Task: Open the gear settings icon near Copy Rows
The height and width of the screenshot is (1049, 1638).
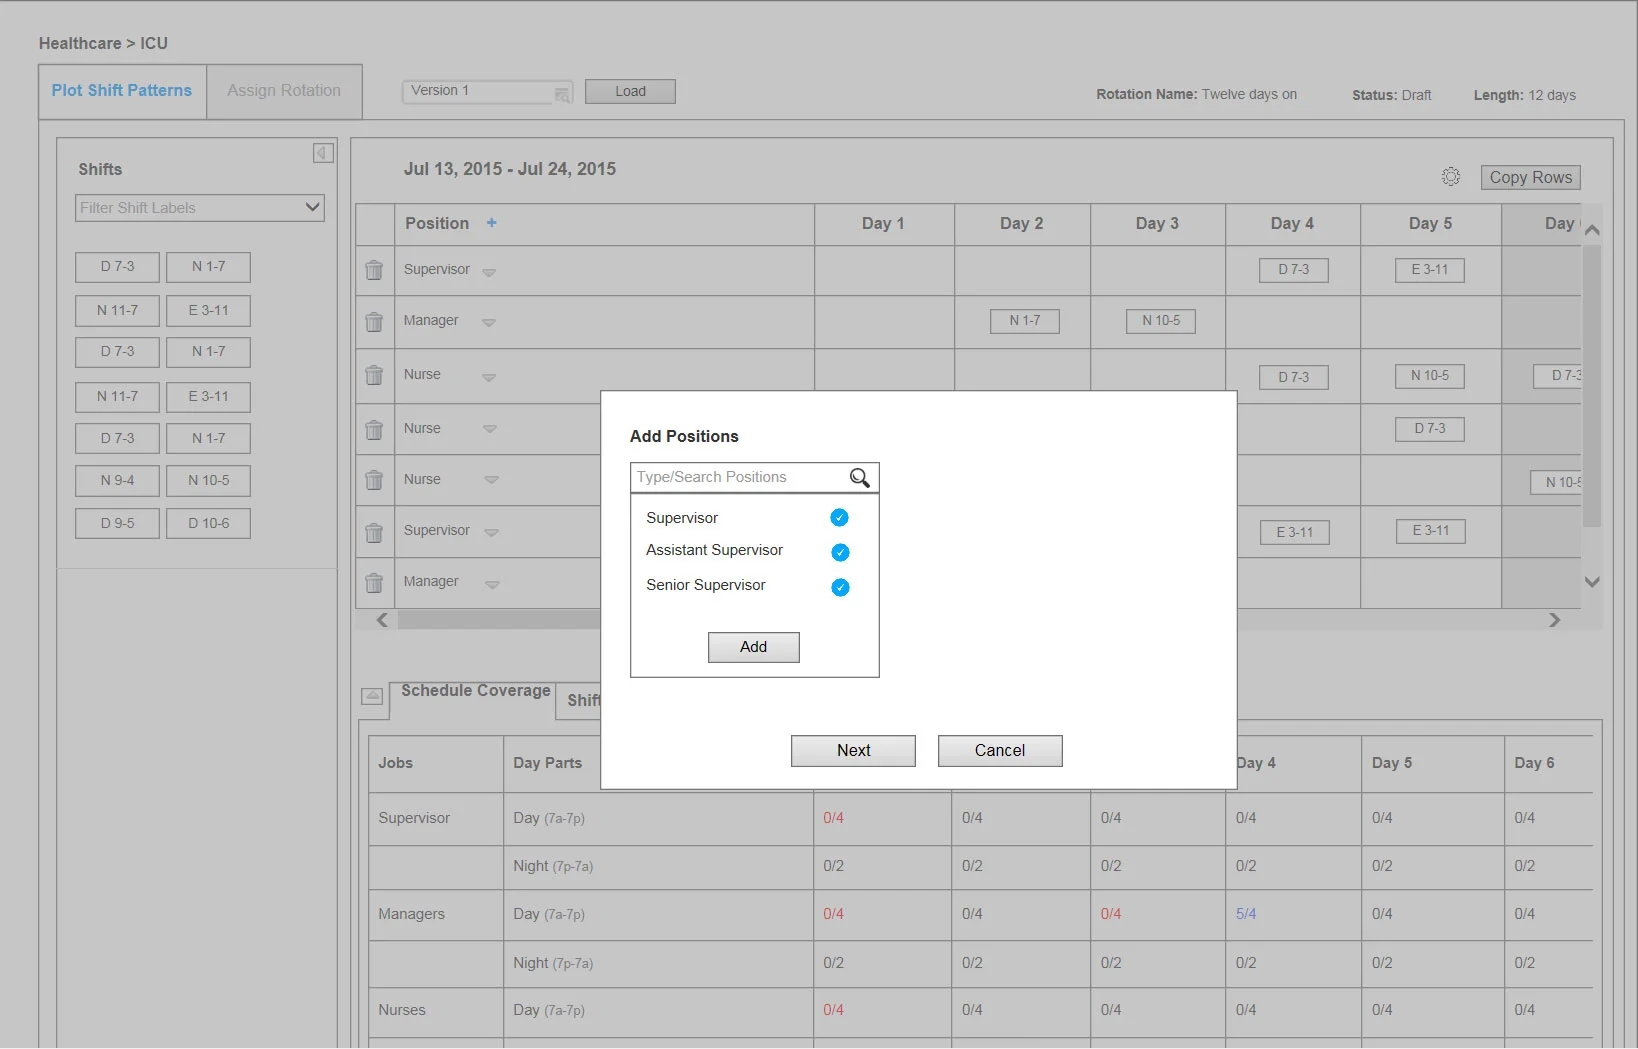Action: point(1451,177)
